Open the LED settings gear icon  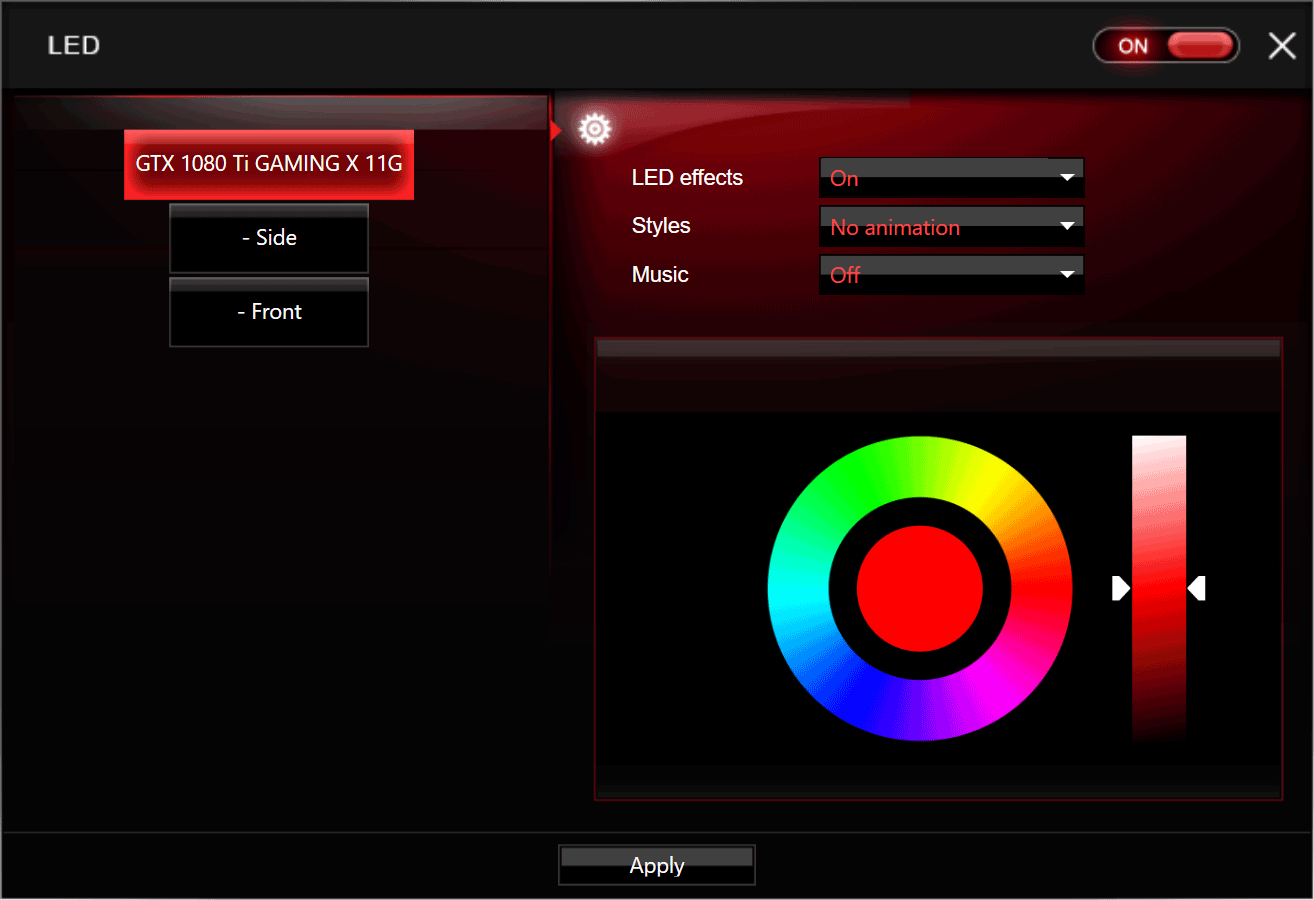pos(594,129)
